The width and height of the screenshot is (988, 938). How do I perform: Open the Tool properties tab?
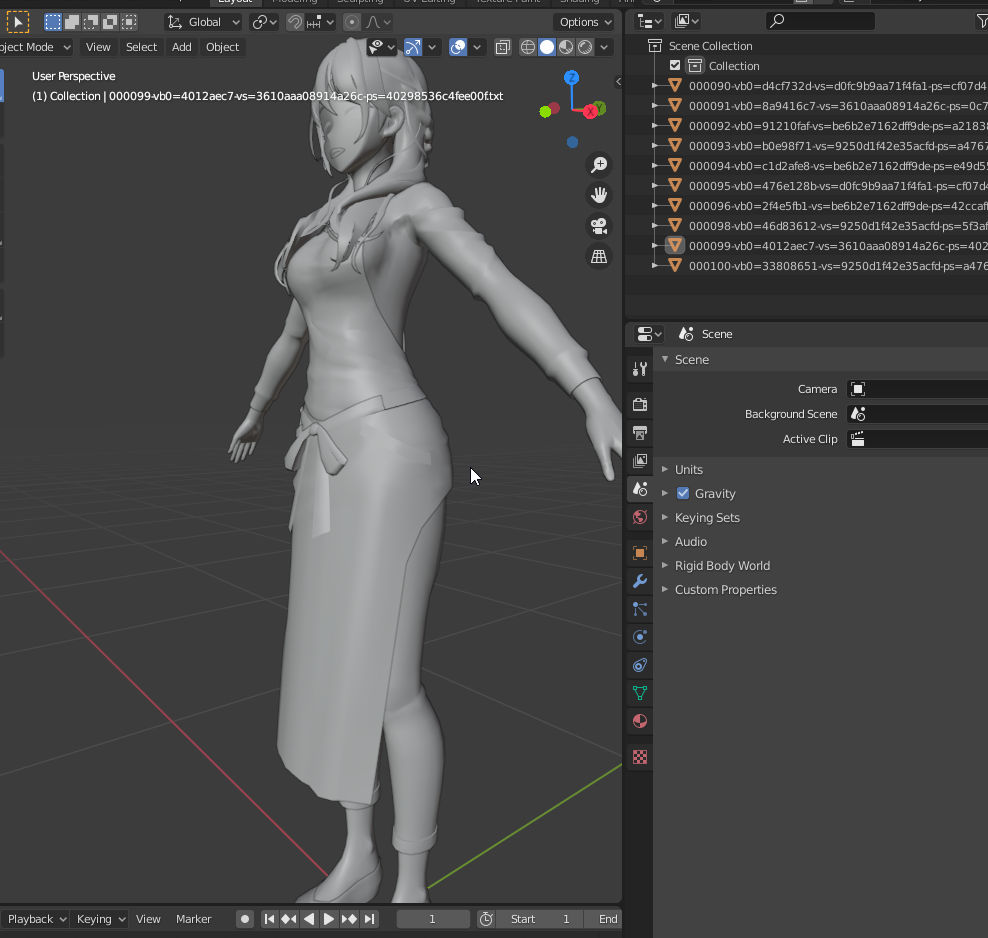coord(640,369)
